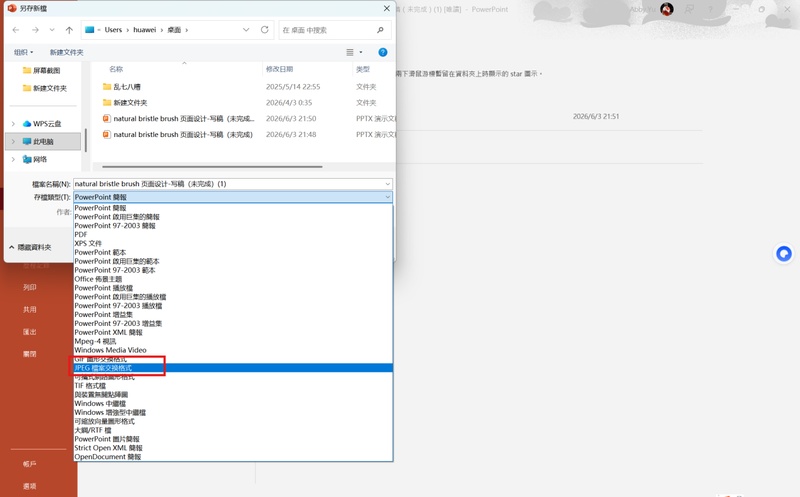Expand the address bar history dropdown
Image resolution: width=800 pixels, height=497 pixels.
(246, 30)
